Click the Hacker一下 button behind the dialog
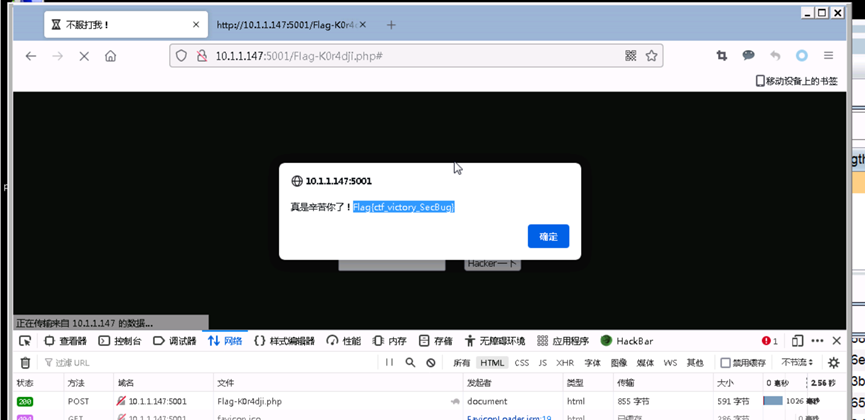The height and width of the screenshot is (420, 865). [492, 264]
